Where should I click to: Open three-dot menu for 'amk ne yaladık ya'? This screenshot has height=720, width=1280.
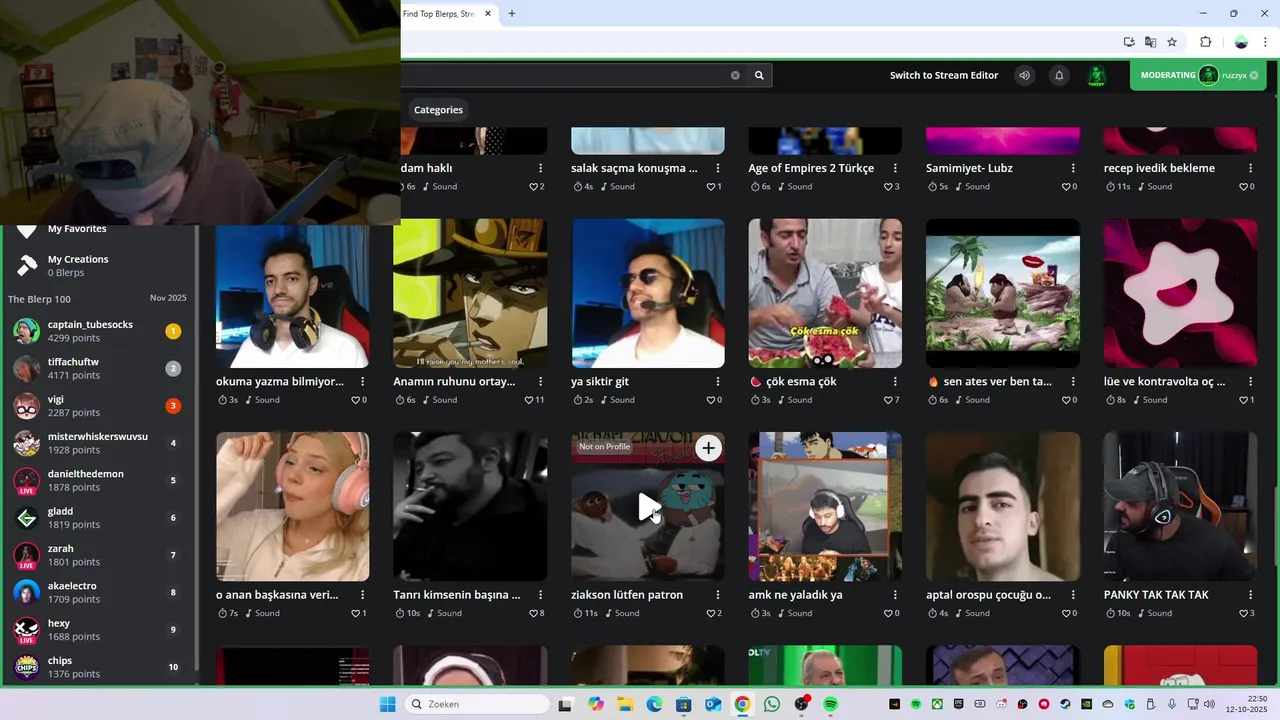[x=895, y=594]
